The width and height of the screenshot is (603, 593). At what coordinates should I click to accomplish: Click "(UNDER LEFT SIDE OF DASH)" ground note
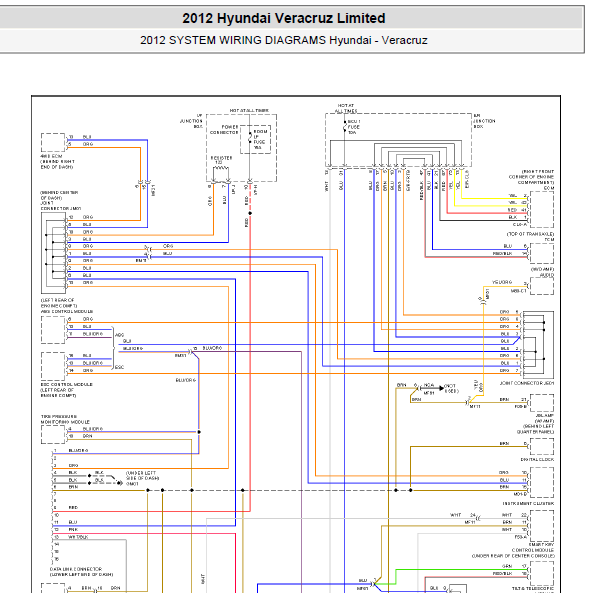(x=143, y=475)
